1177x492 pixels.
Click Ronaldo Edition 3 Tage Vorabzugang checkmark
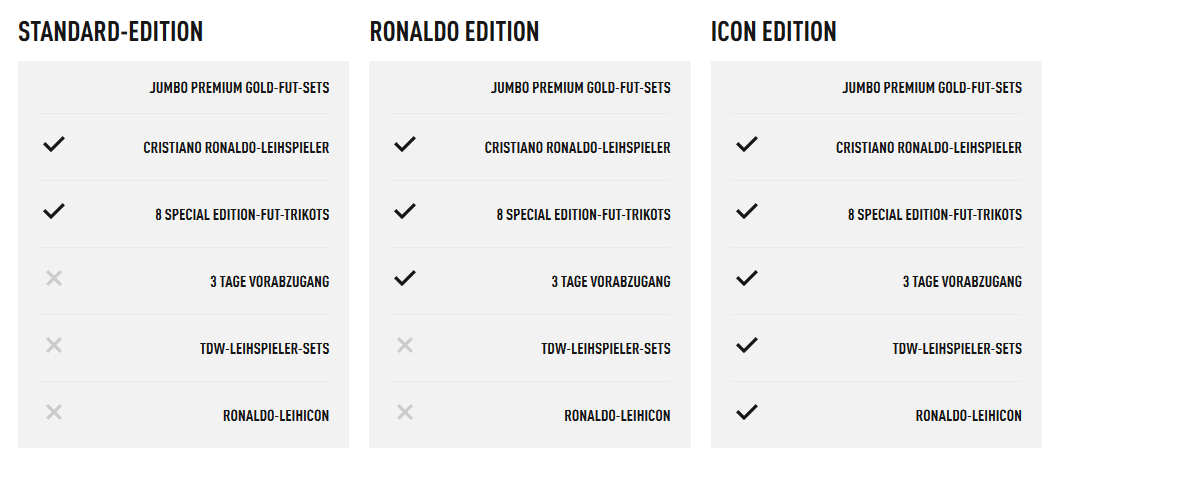pyautogui.click(x=405, y=279)
